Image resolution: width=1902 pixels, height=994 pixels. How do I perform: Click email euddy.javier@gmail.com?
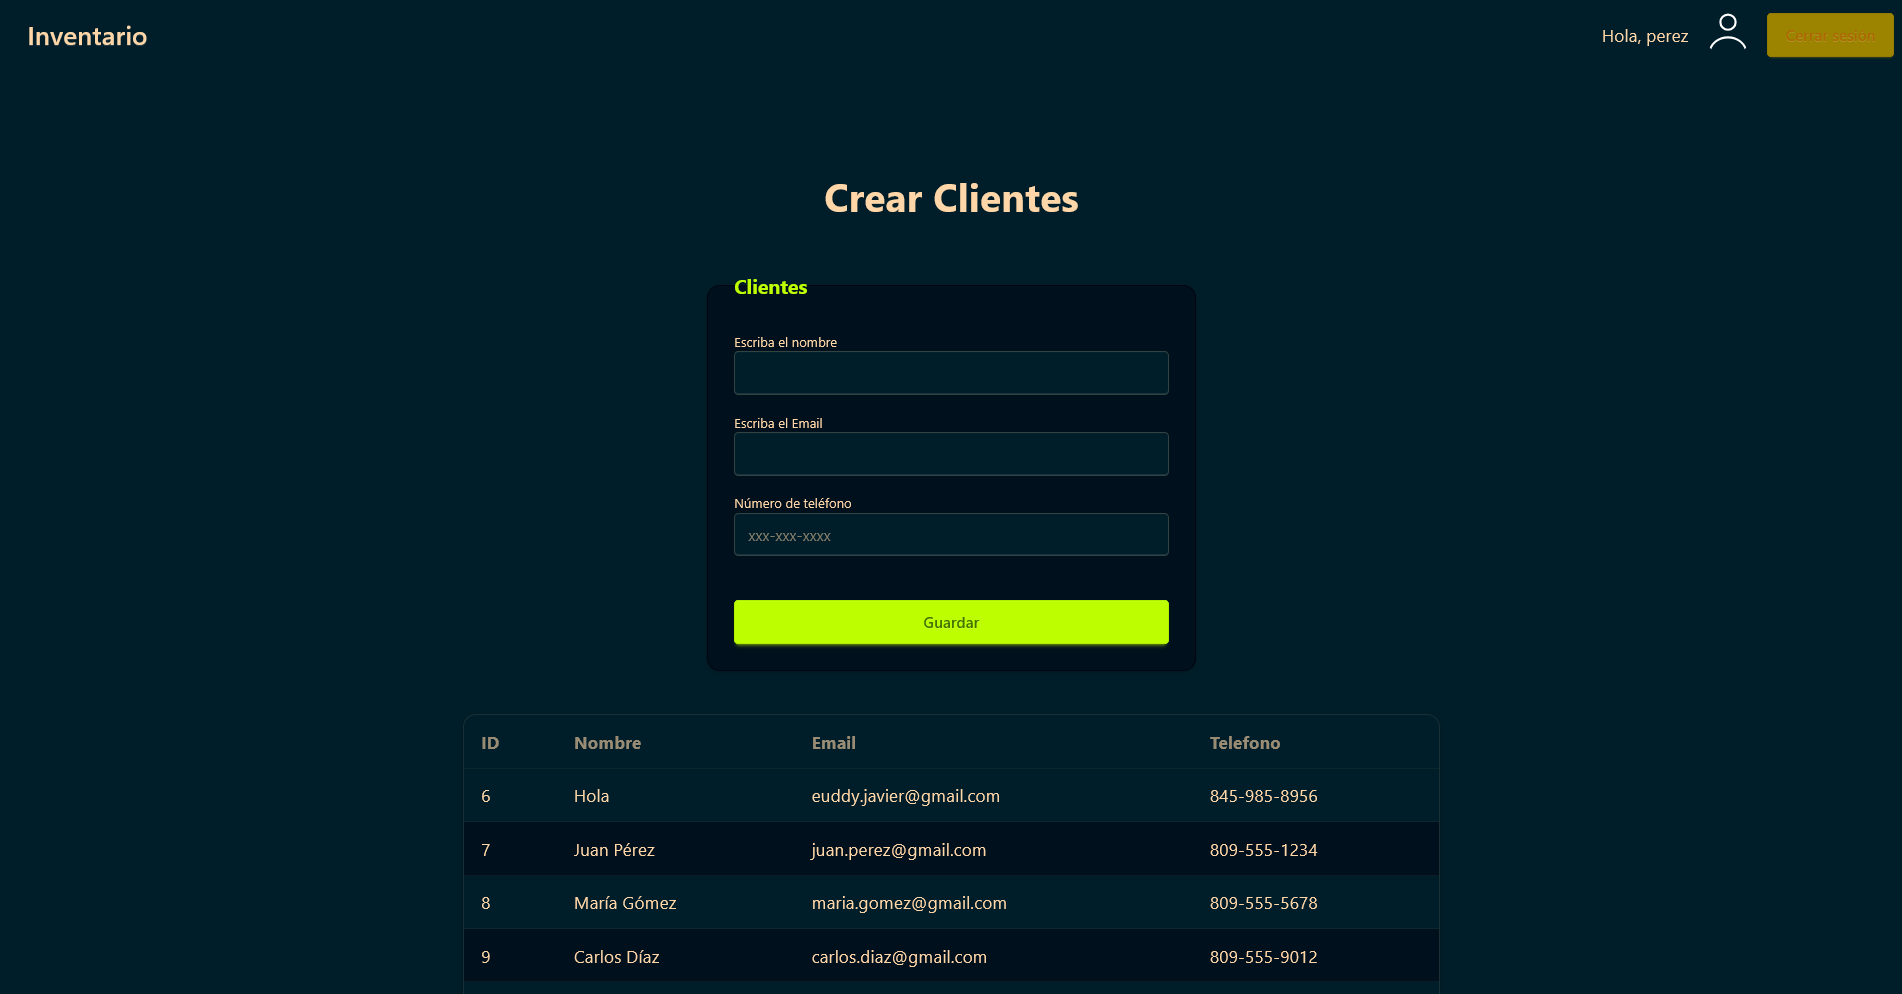click(x=905, y=796)
